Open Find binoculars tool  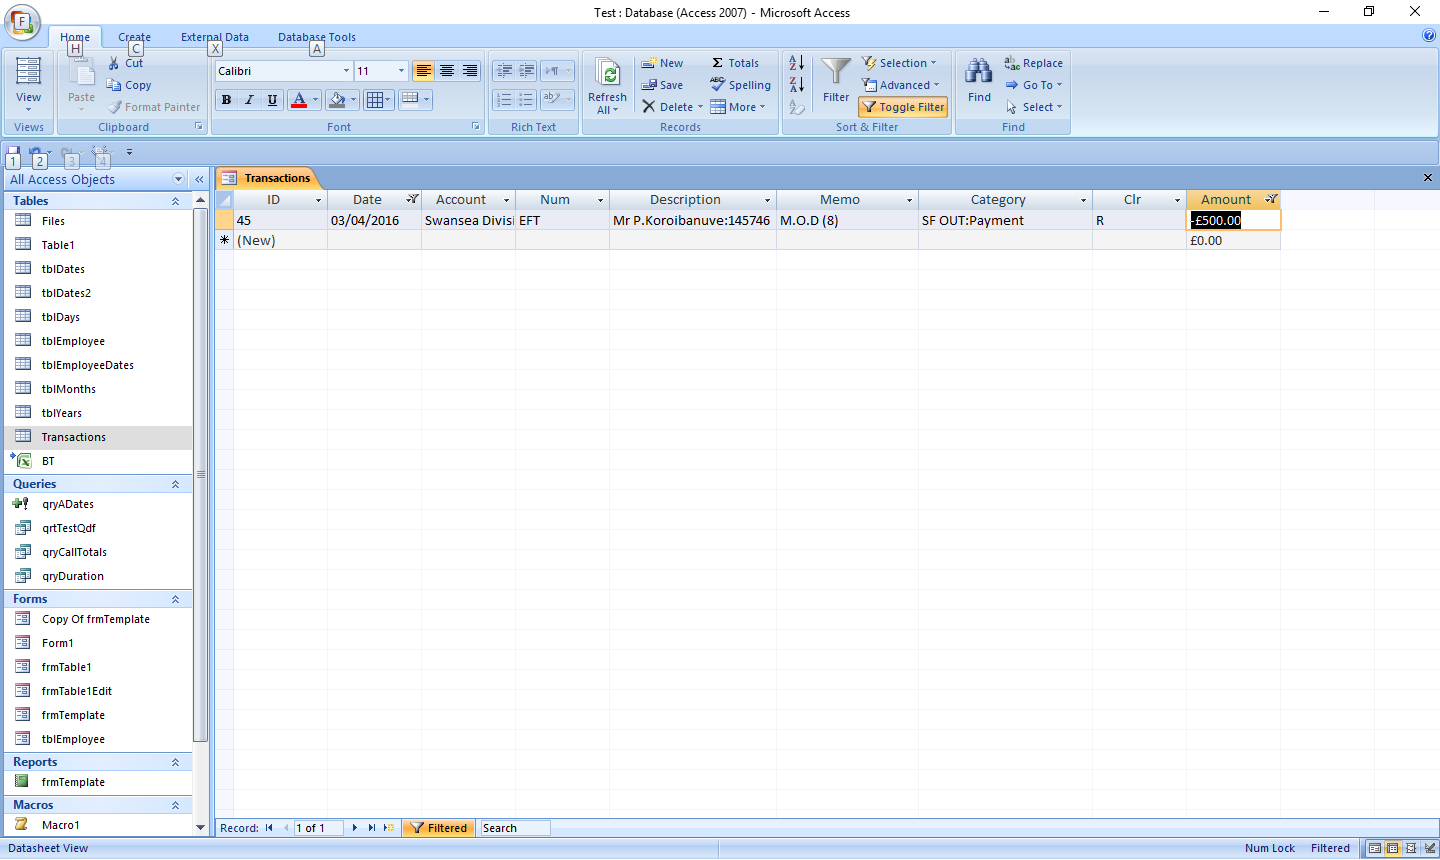point(979,72)
